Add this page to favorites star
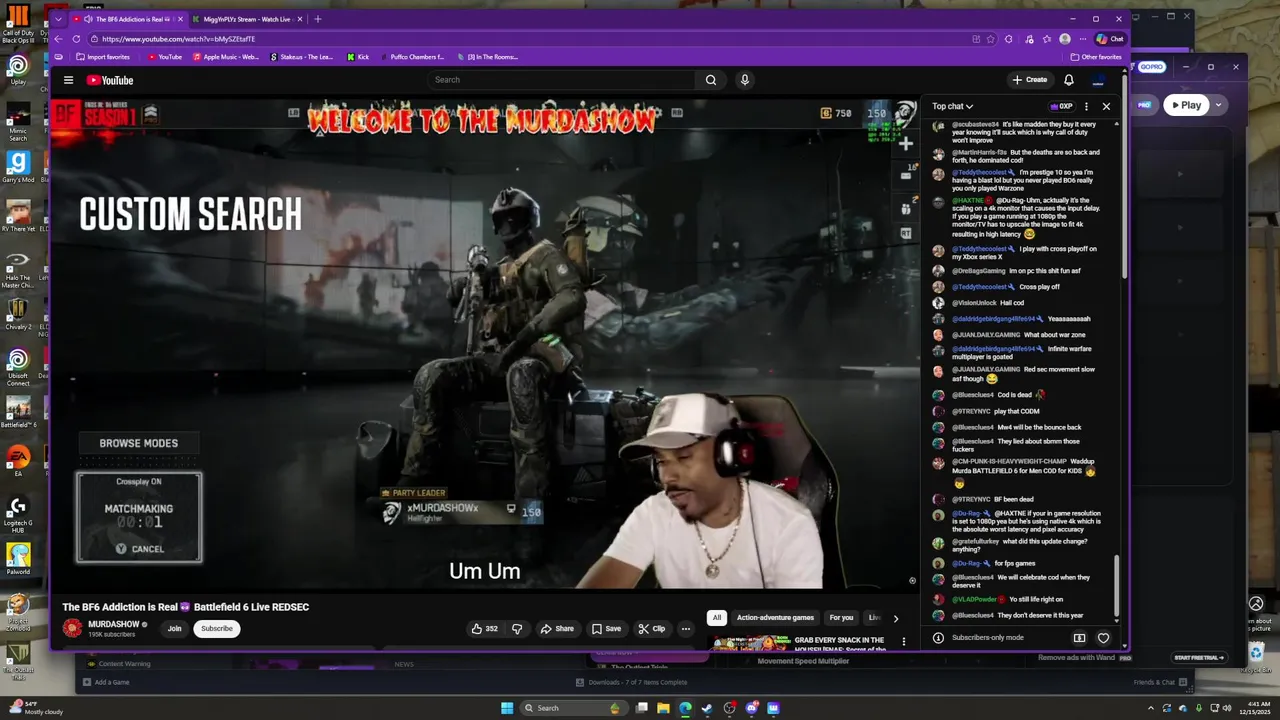The image size is (1280, 720). 991,39
